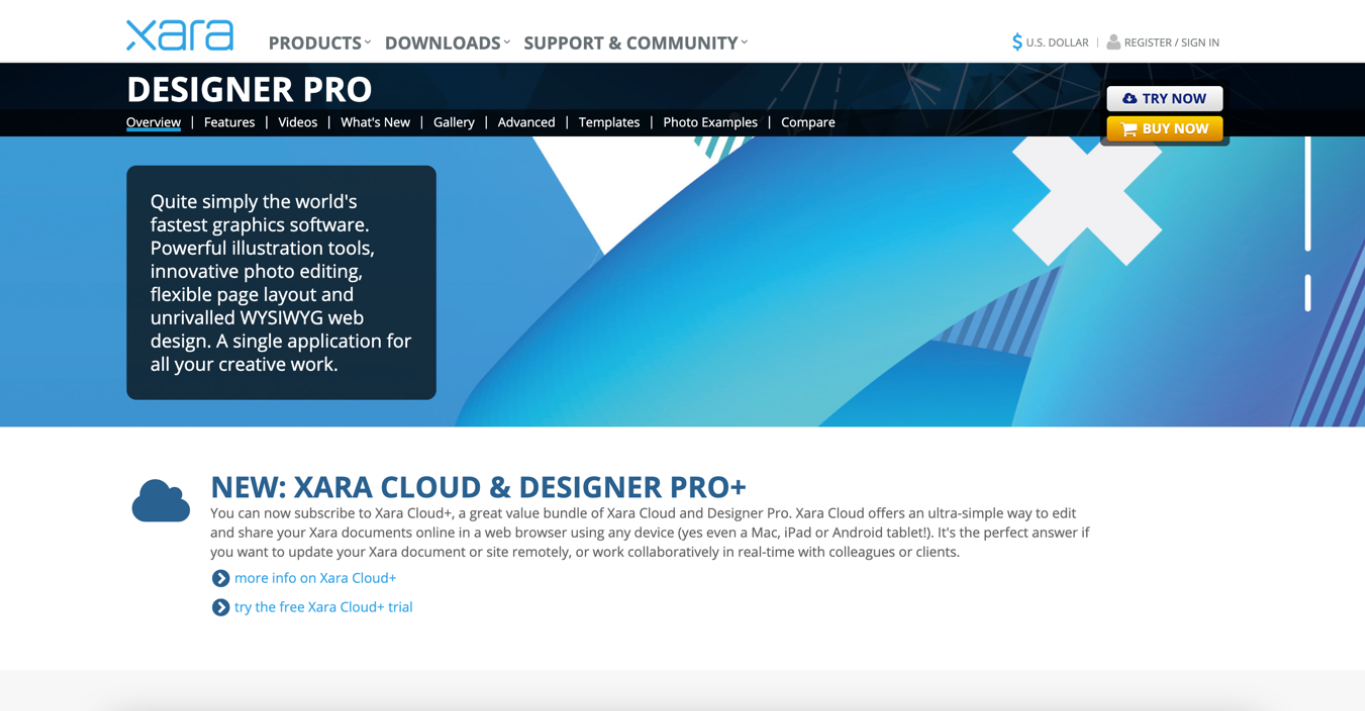Viewport: 1365px width, 711px height.
Task: Click the large blue cloud icon
Action: pyautogui.click(x=161, y=500)
